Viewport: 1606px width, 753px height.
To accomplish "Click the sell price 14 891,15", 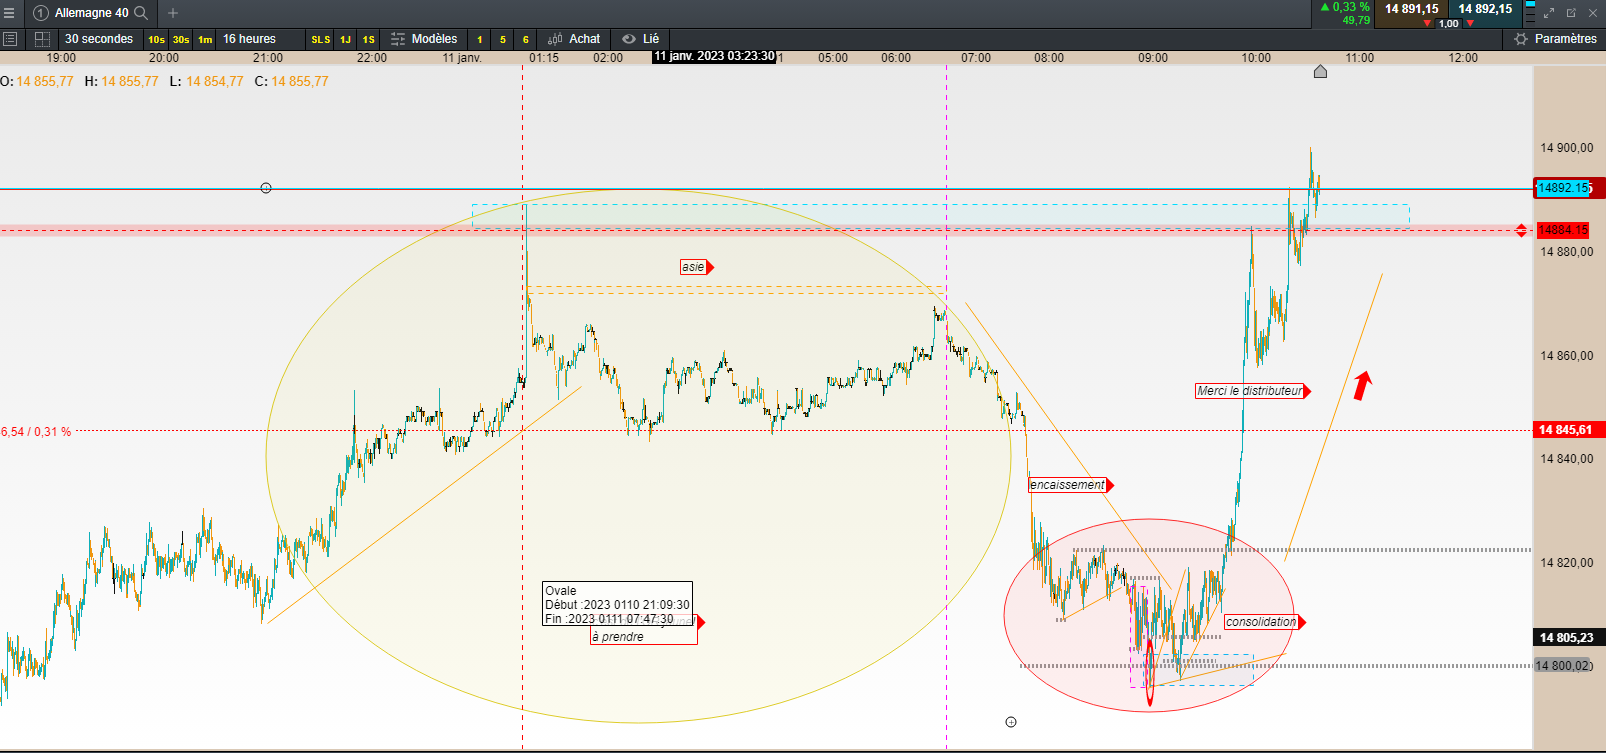I will point(1411,9).
